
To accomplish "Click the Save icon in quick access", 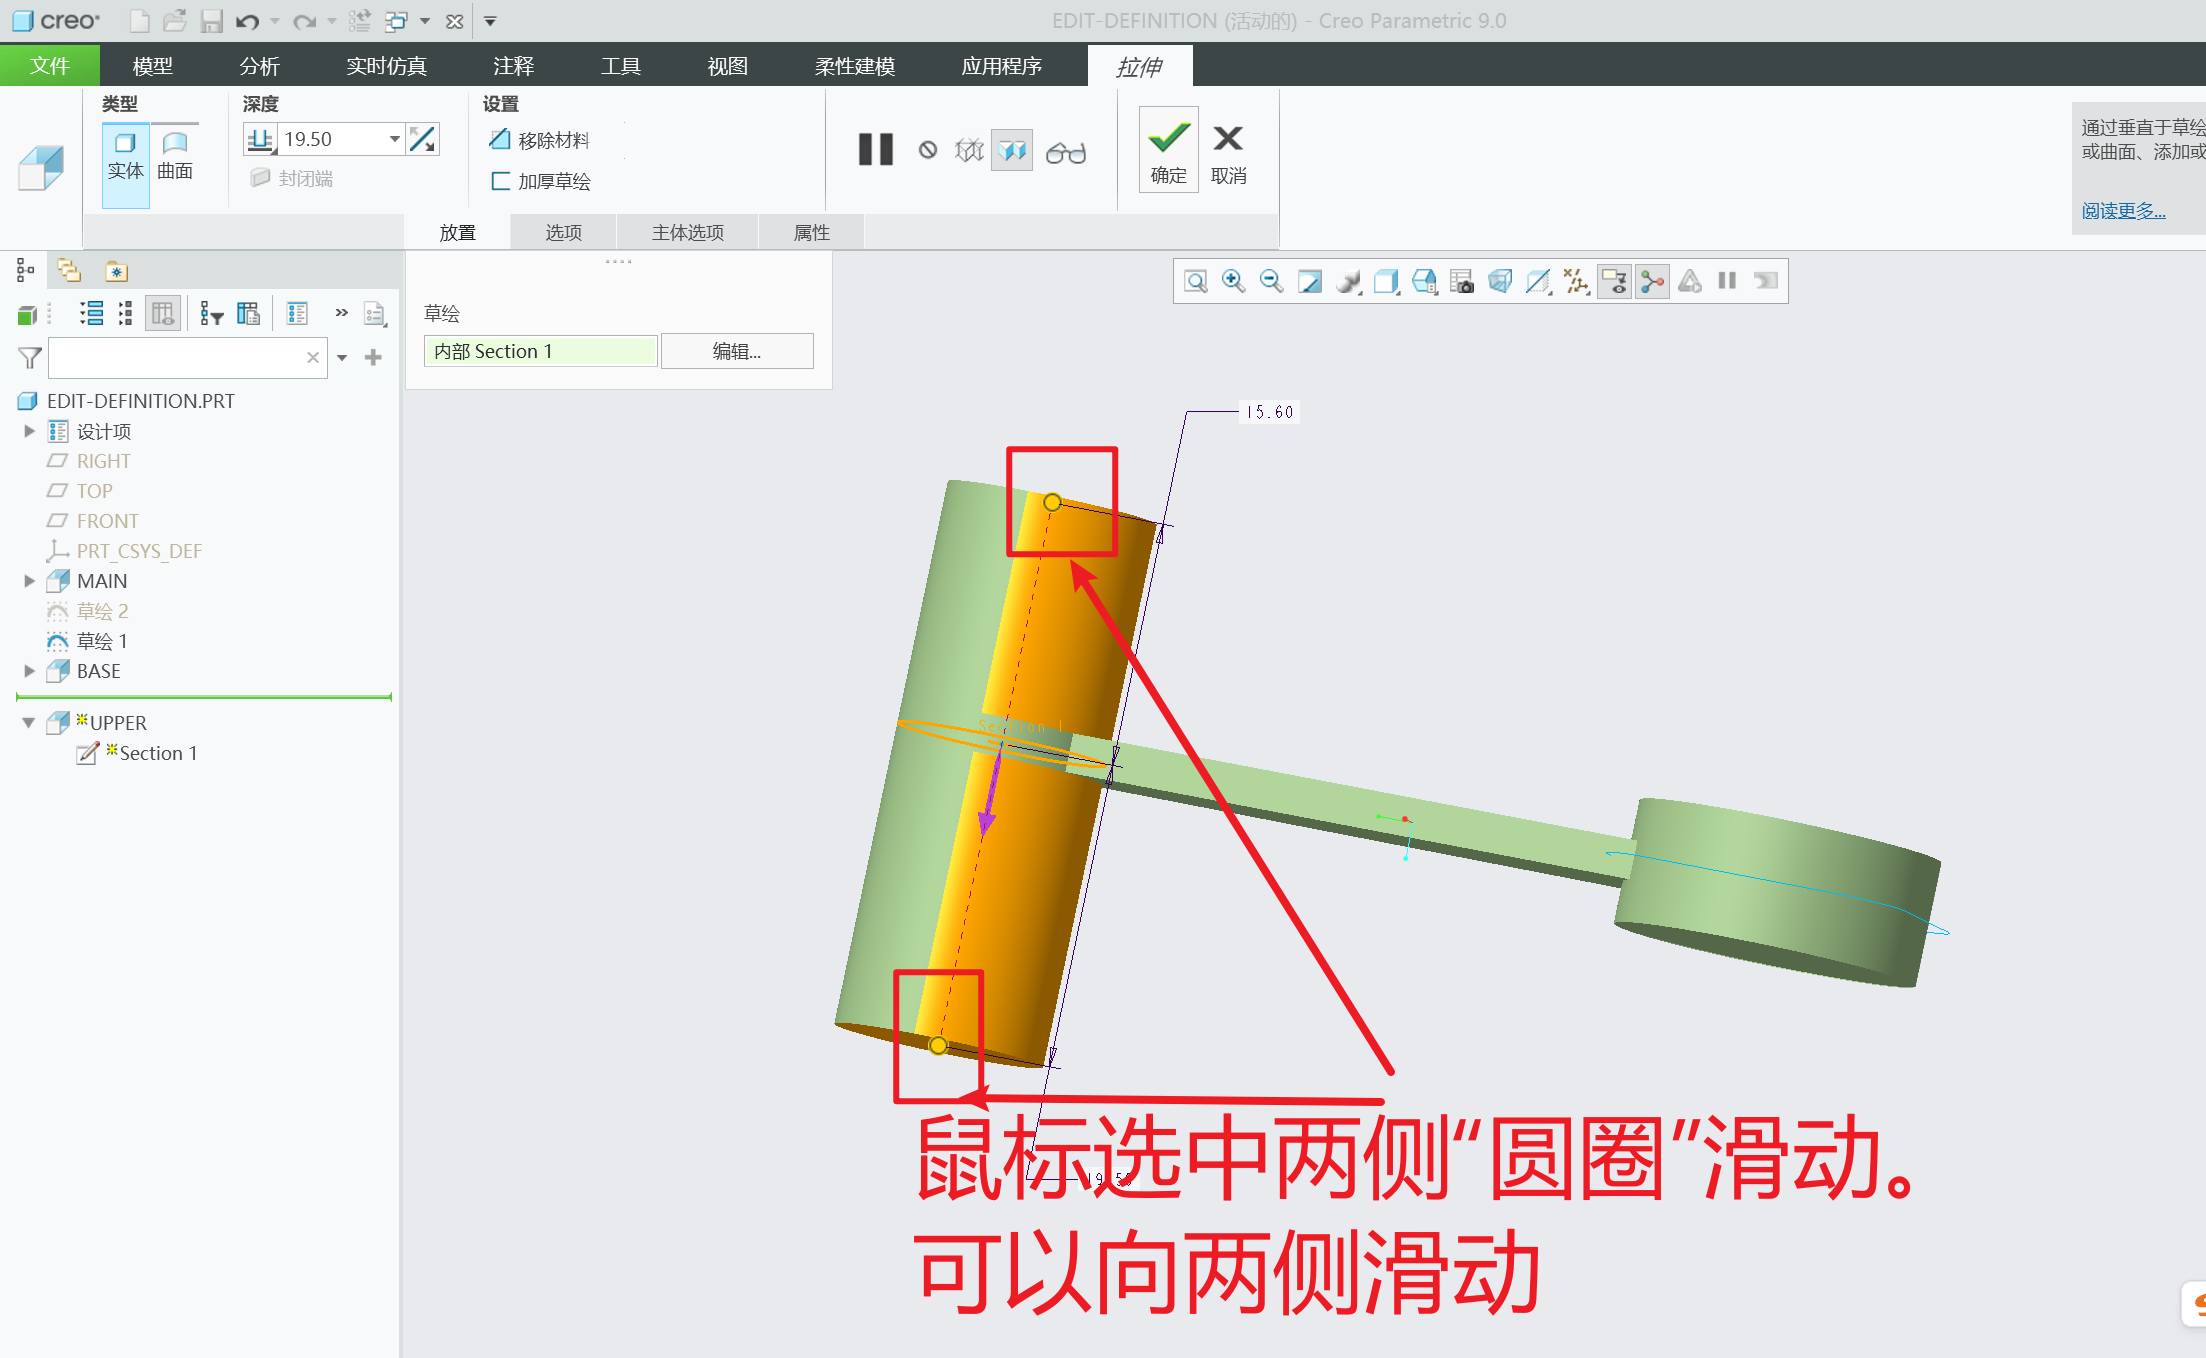I will click(211, 21).
